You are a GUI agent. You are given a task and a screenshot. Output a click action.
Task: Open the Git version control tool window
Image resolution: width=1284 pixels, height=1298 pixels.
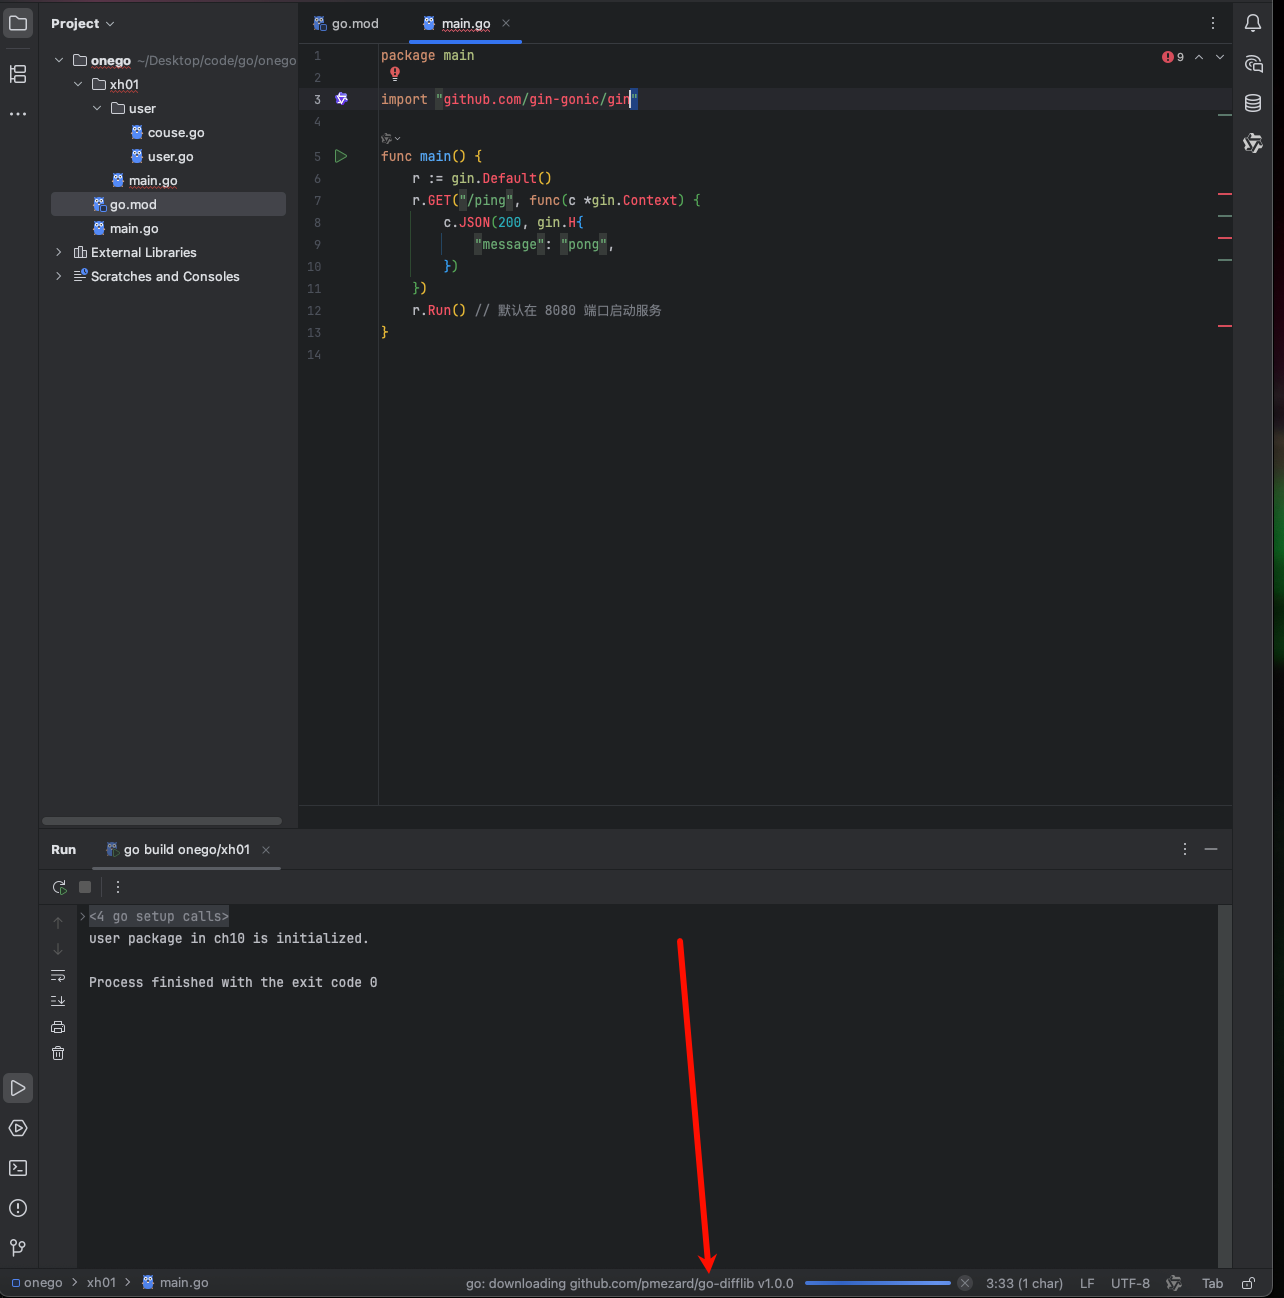tap(18, 1248)
